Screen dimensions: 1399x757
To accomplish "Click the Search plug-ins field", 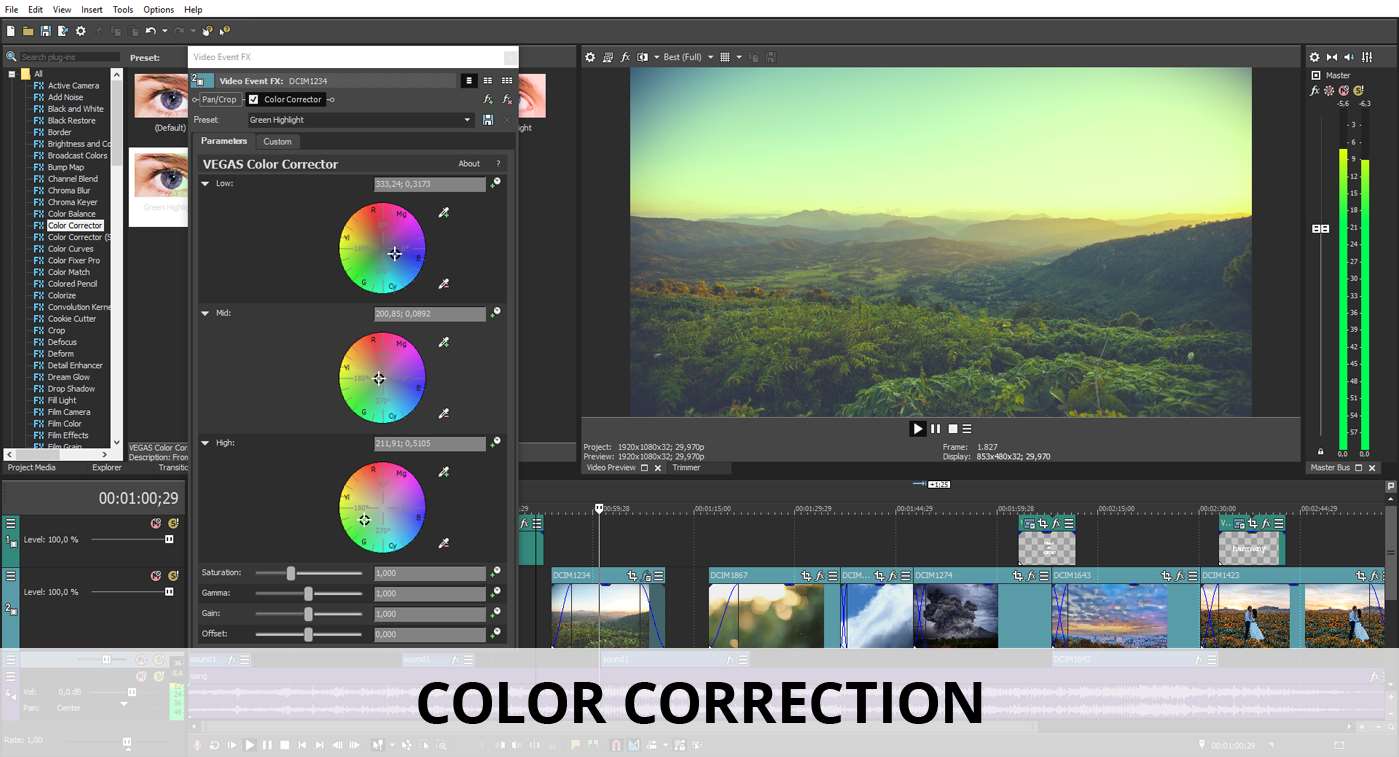I will click(x=69, y=57).
